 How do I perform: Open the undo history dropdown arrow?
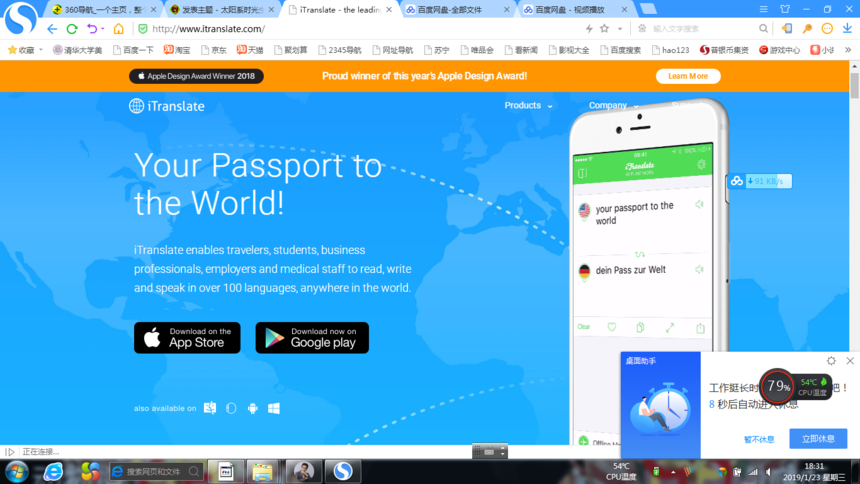pos(103,29)
